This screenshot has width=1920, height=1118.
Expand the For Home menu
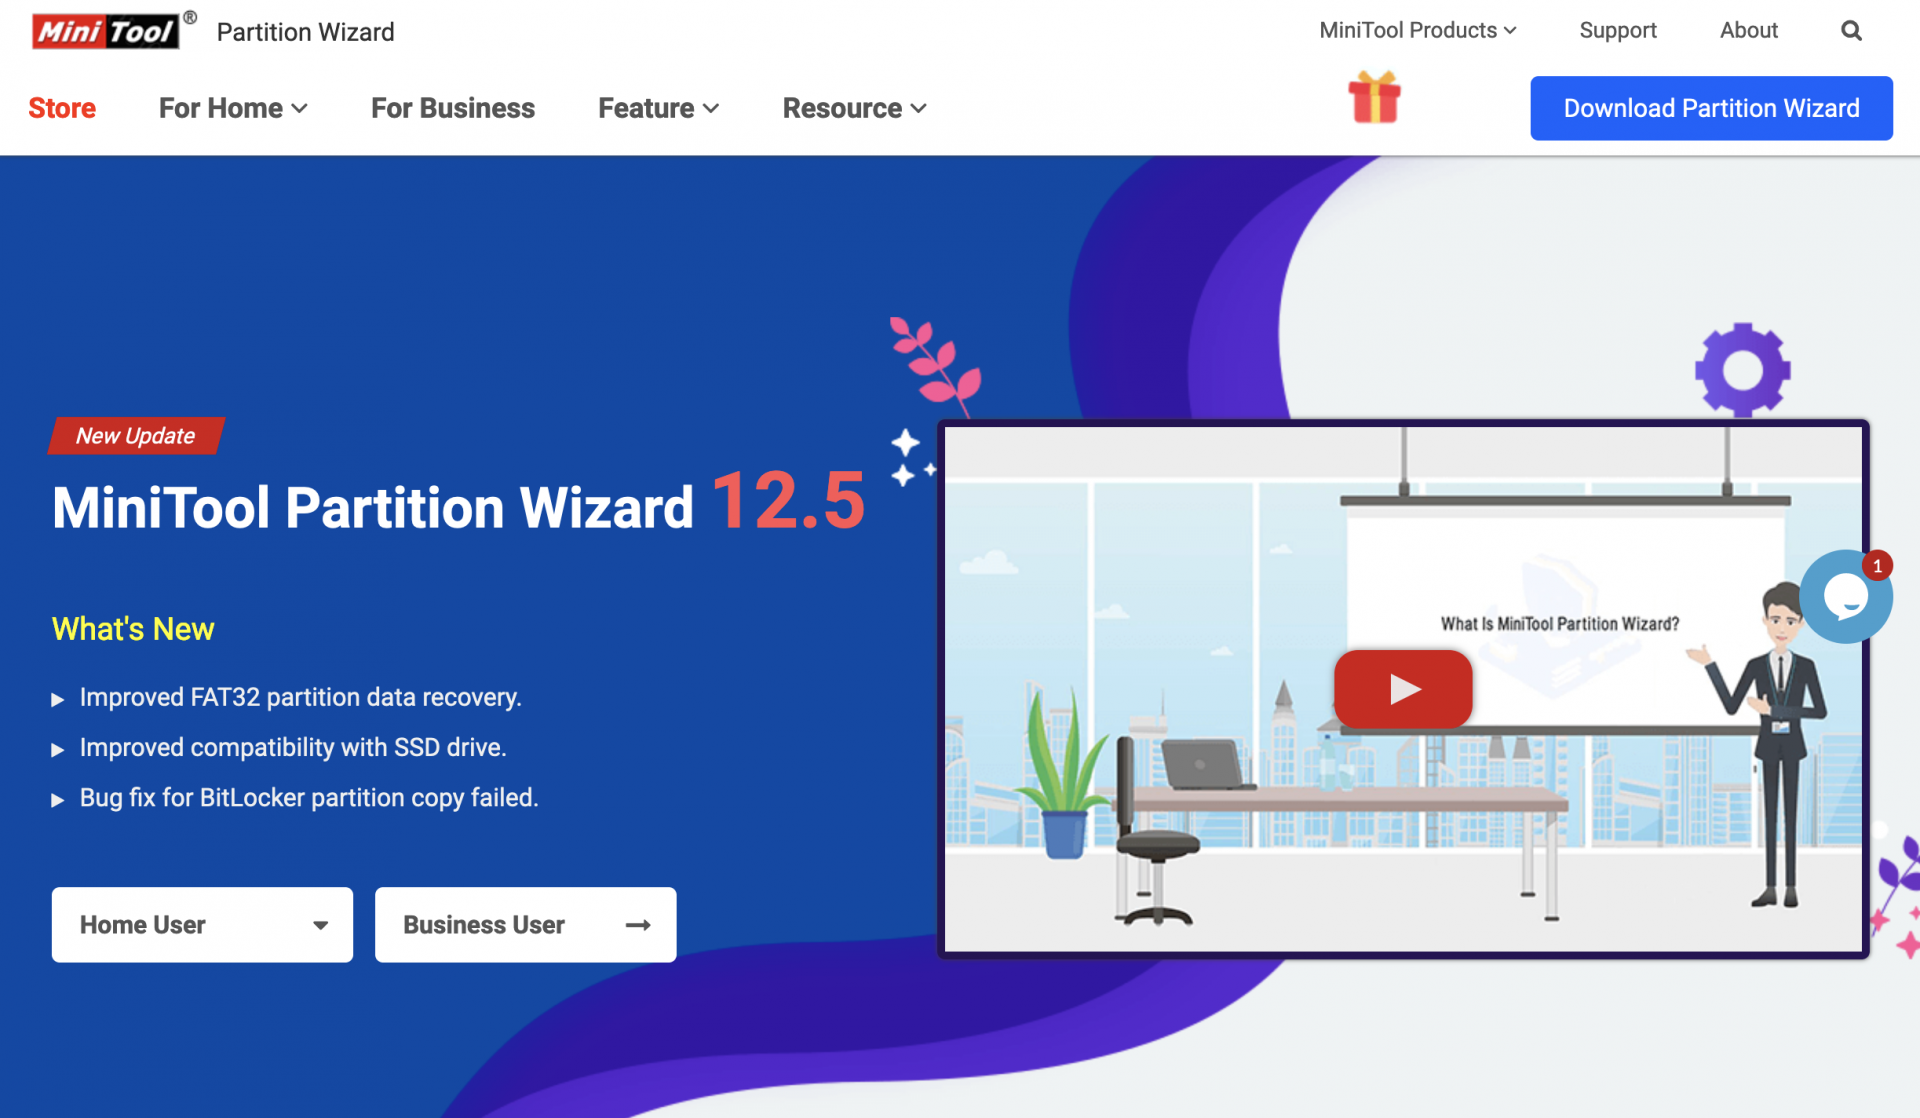click(233, 108)
